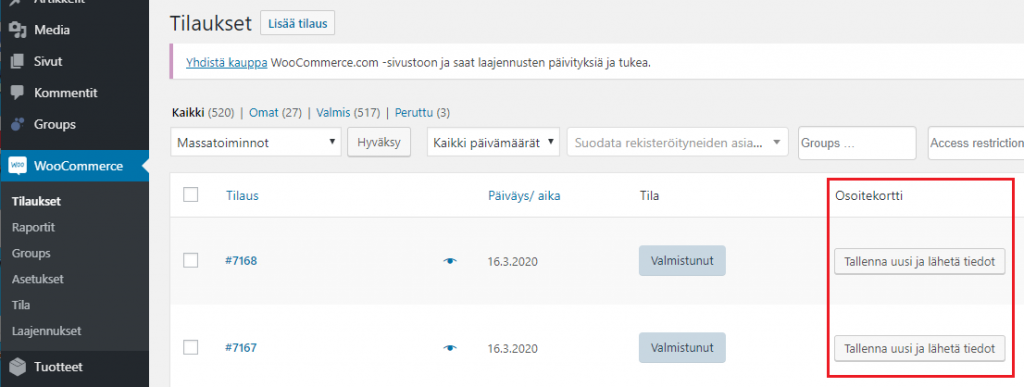Click Tallenna uusi button for order #7167

click(x=920, y=348)
